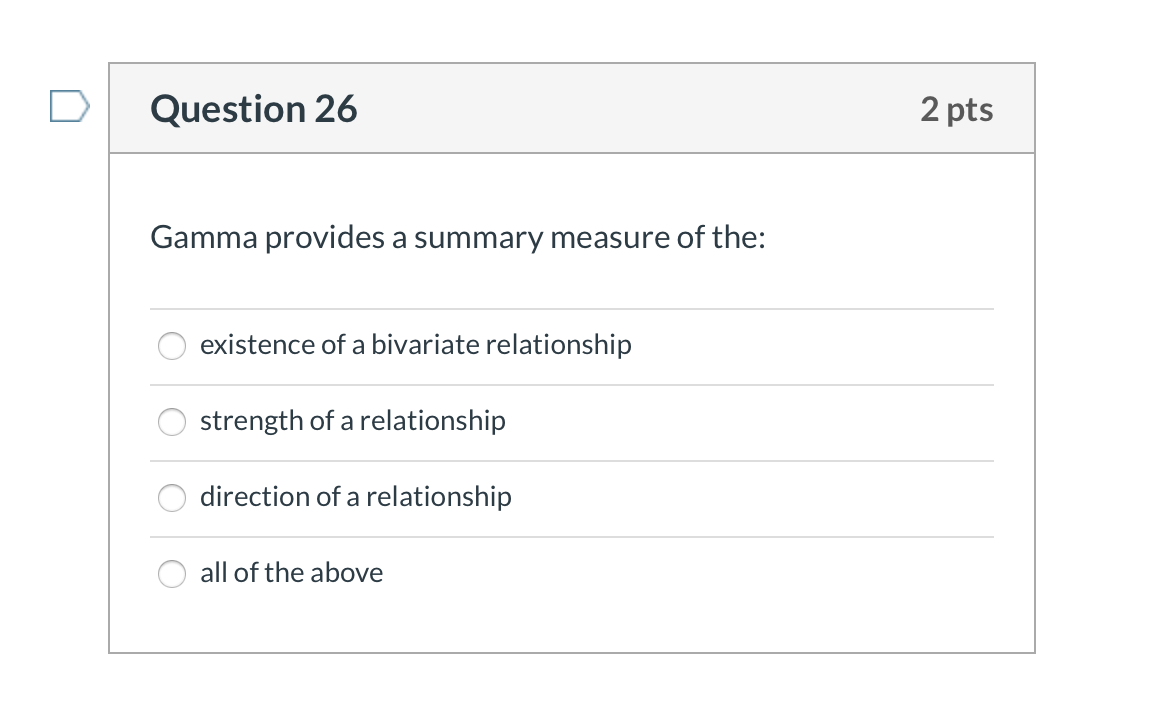Screen dimensions: 1170x716
Task: Click the "Question 26" heading
Action: (x=254, y=109)
